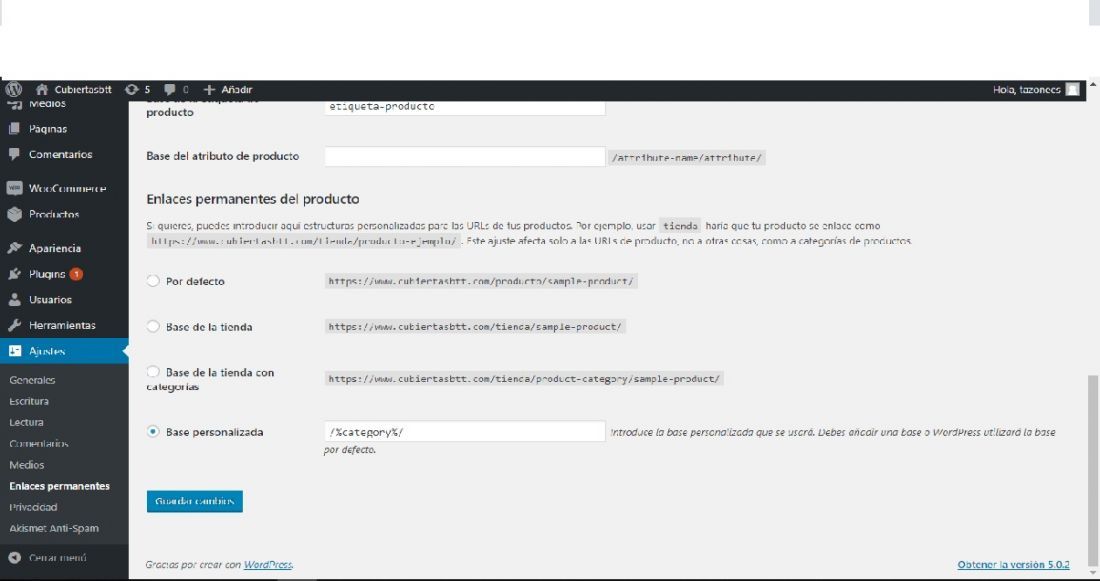The image size is (1100, 581).
Task: Select Base de la tienda con categorías radio
Action: pos(153,372)
